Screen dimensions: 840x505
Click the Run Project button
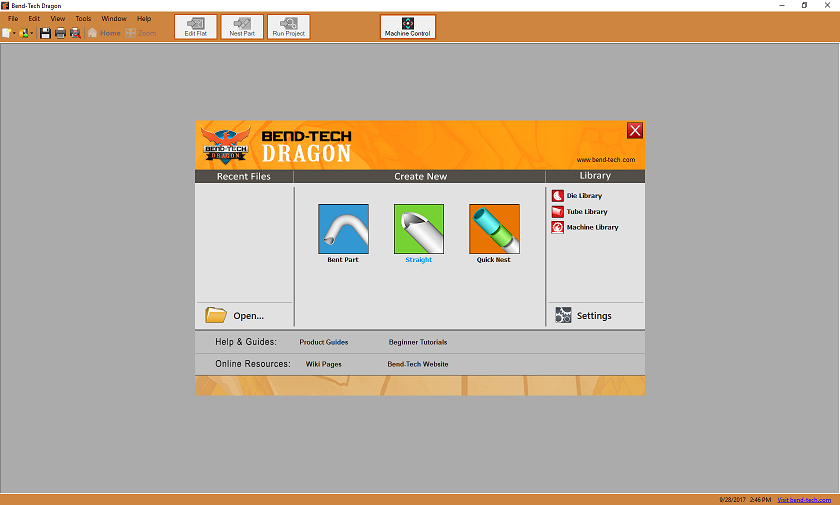(288, 27)
